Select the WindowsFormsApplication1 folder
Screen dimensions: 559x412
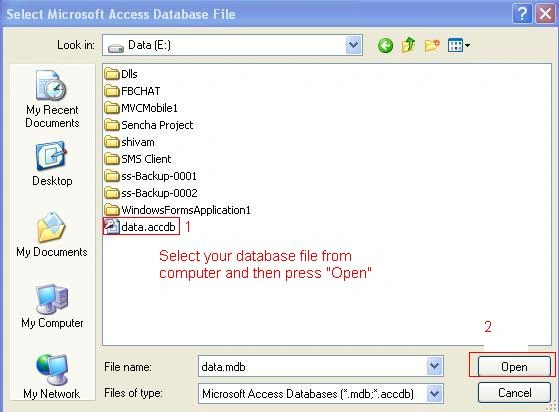pos(178,210)
